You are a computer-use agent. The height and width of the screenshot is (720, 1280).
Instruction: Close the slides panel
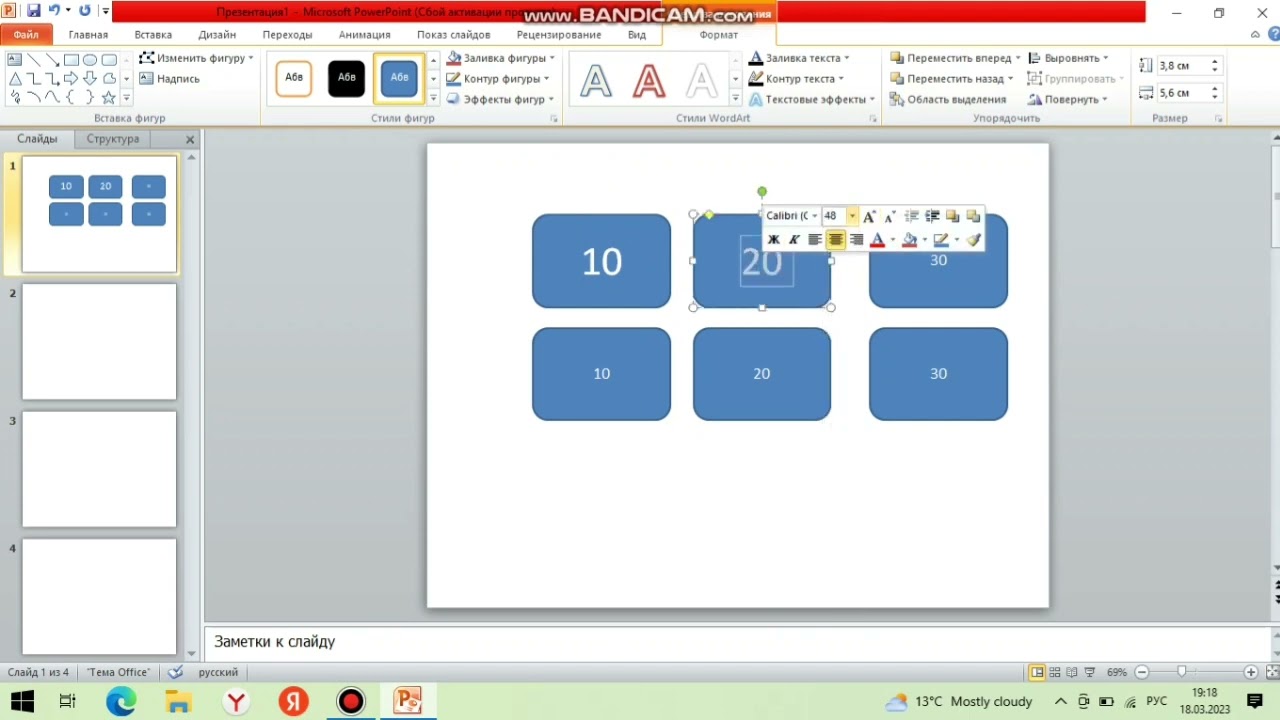(190, 139)
